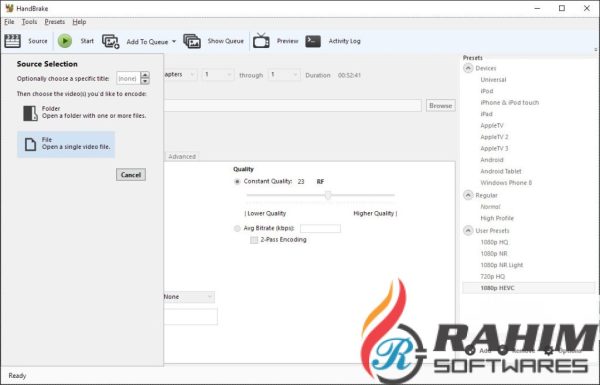Switch to the Advanced tab
Image resolution: width=600 pixels, height=385 pixels.
click(x=182, y=157)
